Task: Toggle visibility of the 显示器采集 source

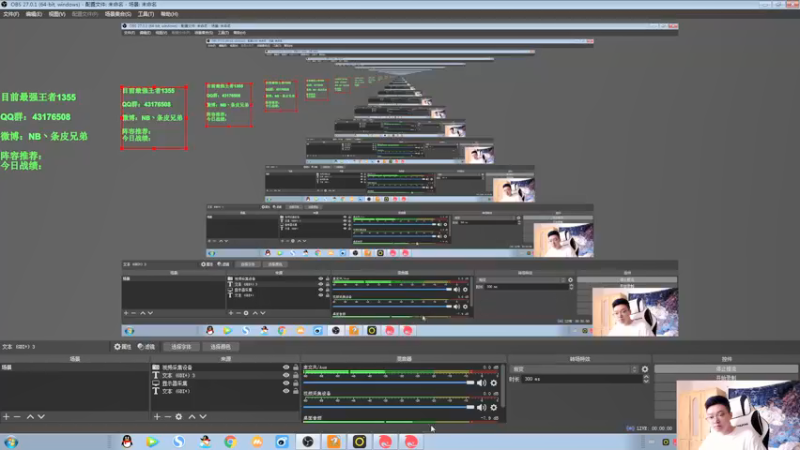Action: 286,383
